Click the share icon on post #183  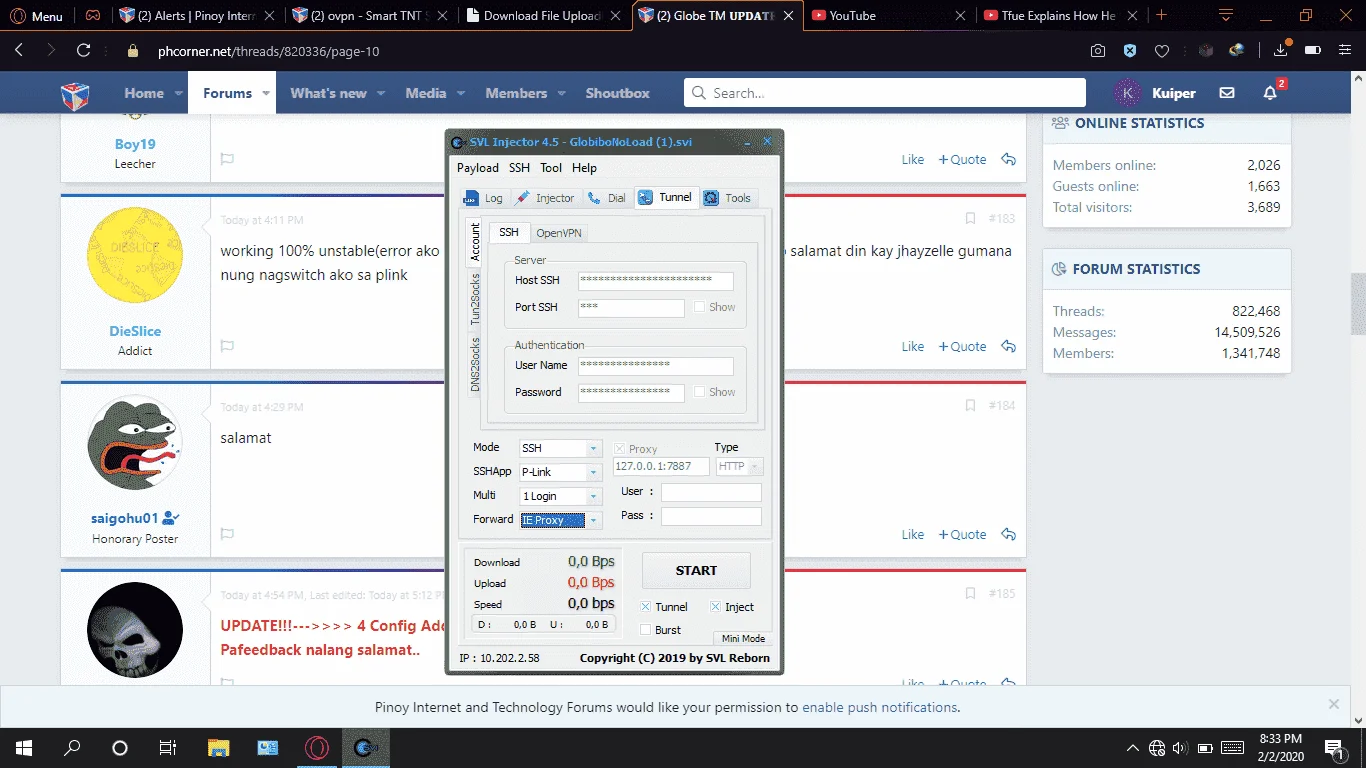[1008, 346]
